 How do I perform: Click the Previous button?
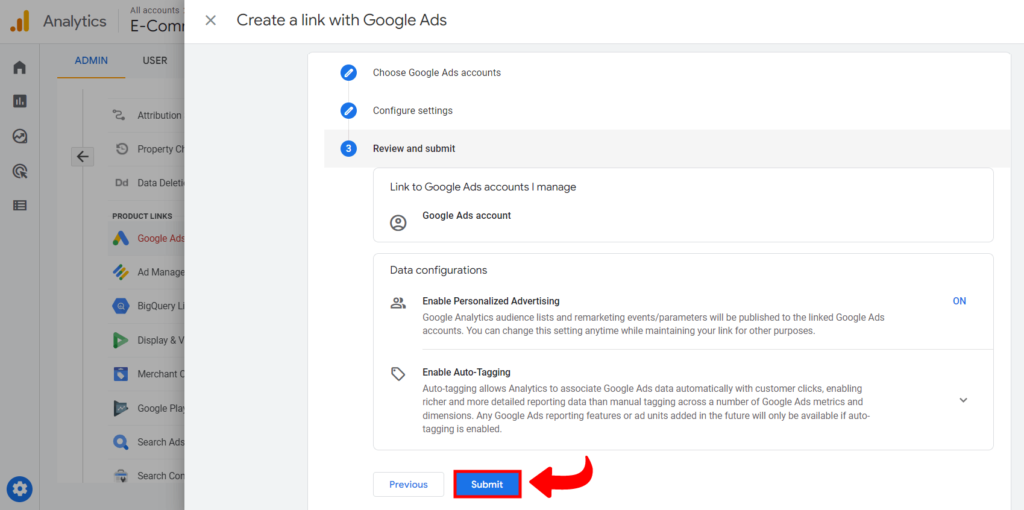(408, 485)
